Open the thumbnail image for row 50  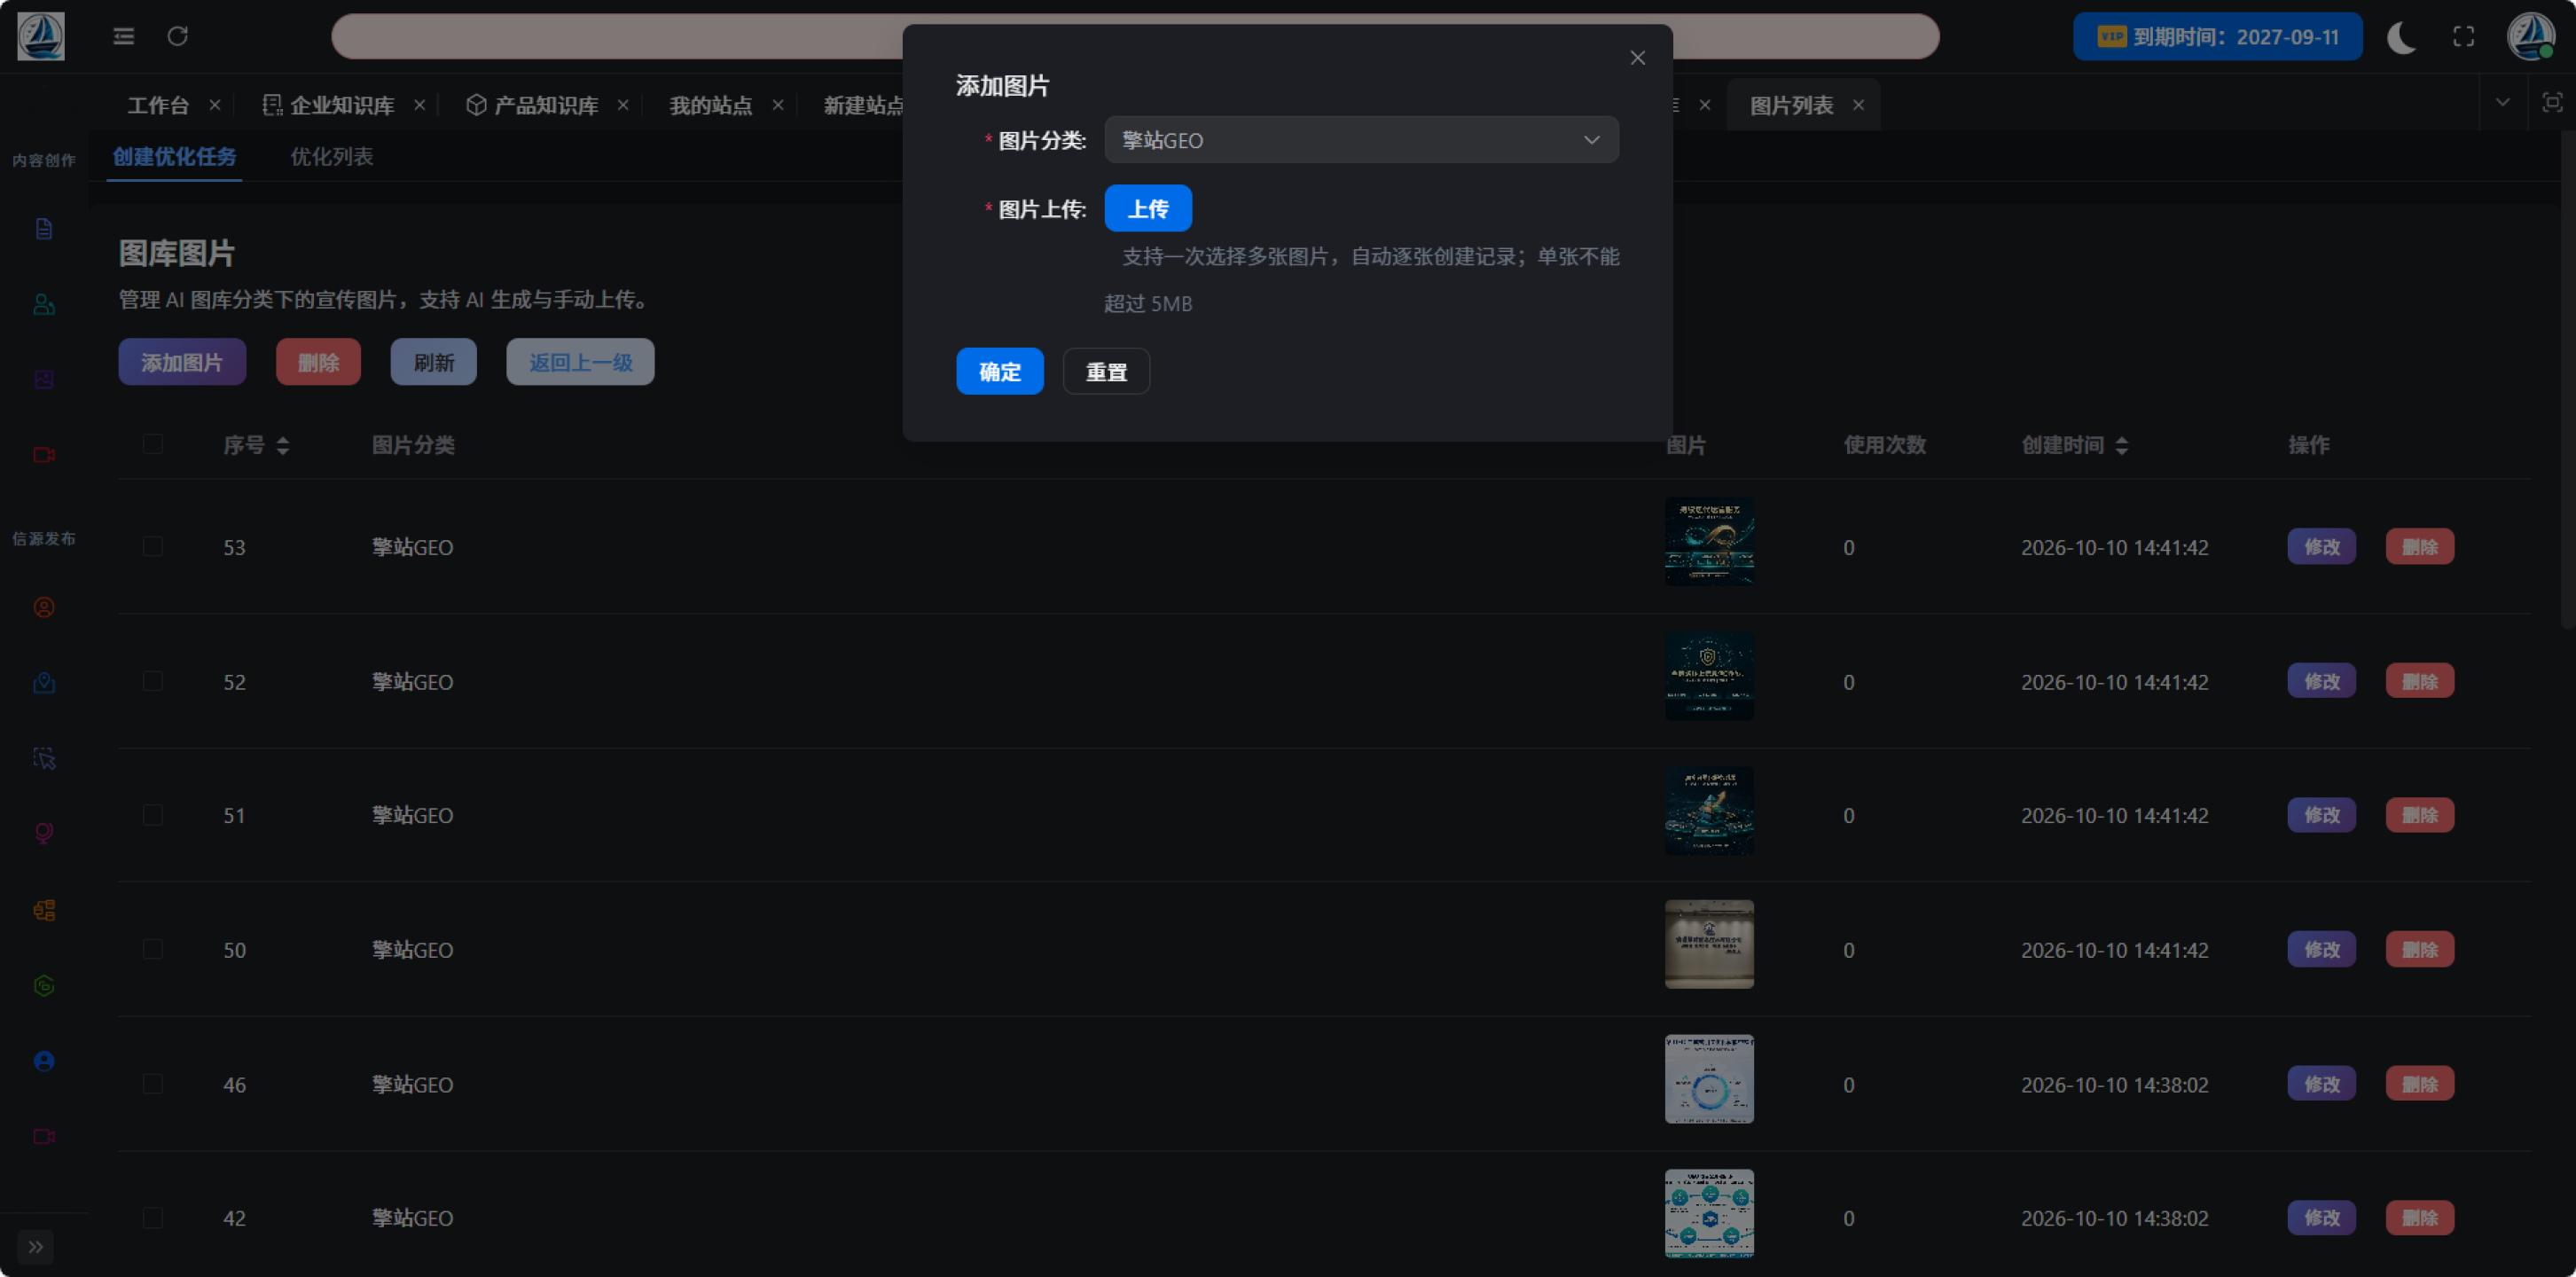(x=1709, y=945)
